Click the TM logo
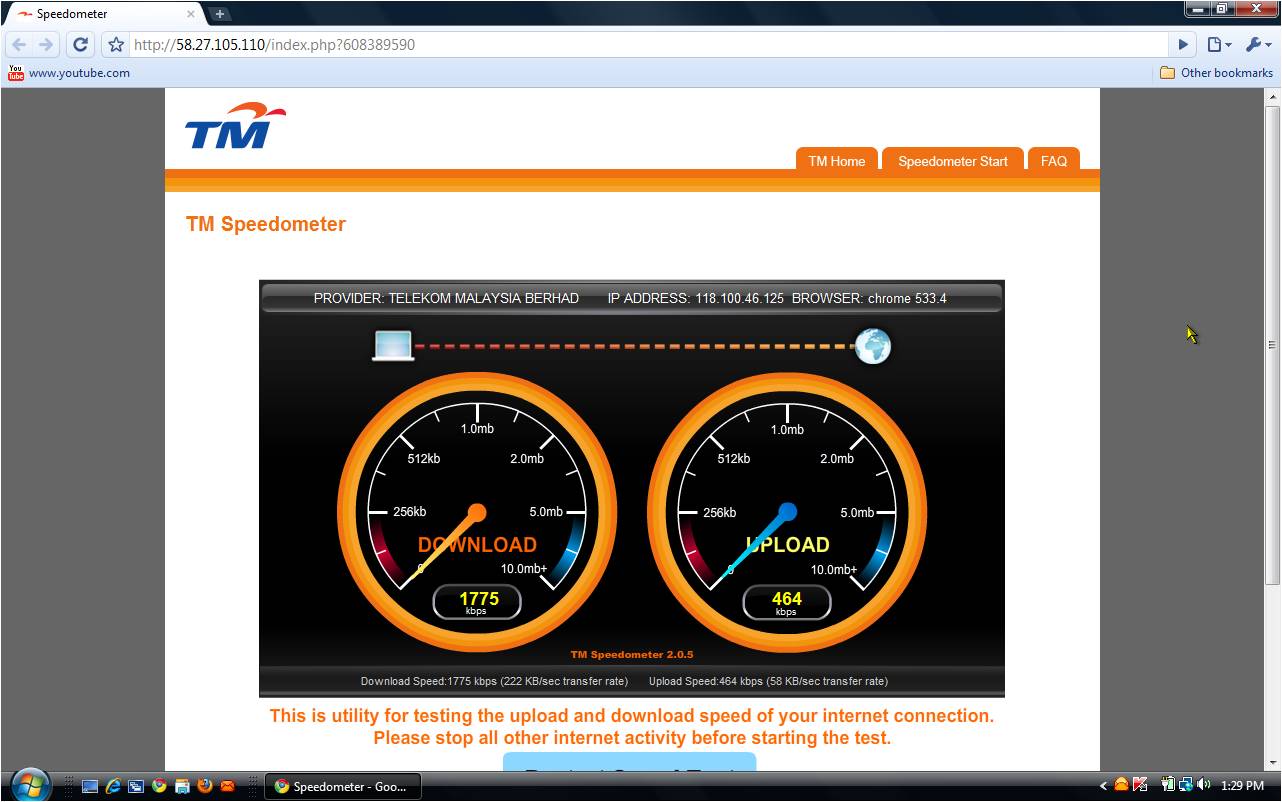The image size is (1282, 802). point(235,125)
